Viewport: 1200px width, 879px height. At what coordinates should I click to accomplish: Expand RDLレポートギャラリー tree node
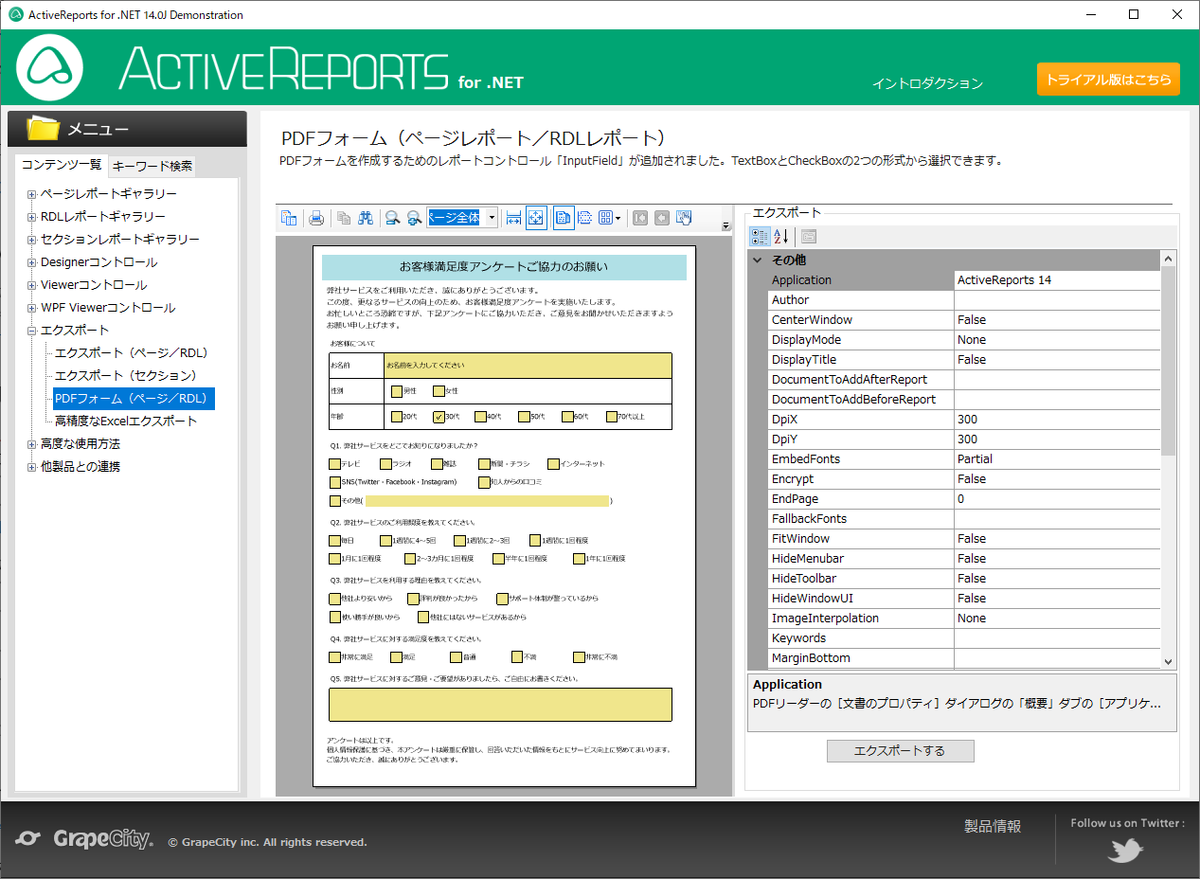click(31, 217)
